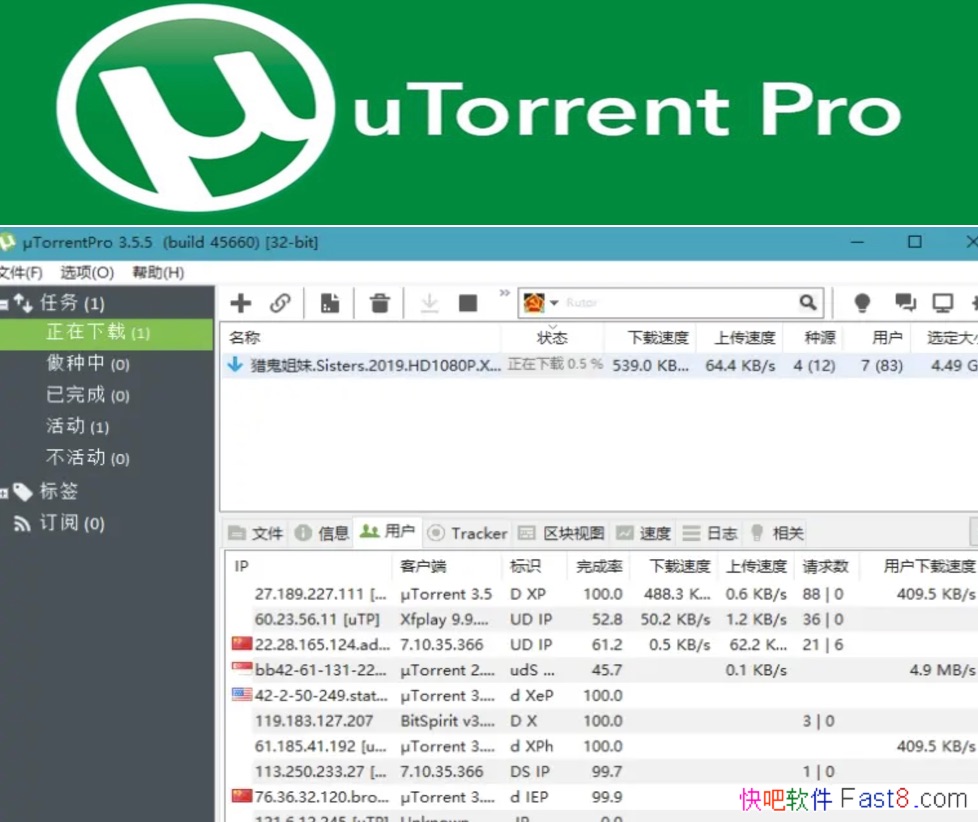Remove selected torrent using trash icon
This screenshot has height=822, width=978.
click(x=378, y=303)
